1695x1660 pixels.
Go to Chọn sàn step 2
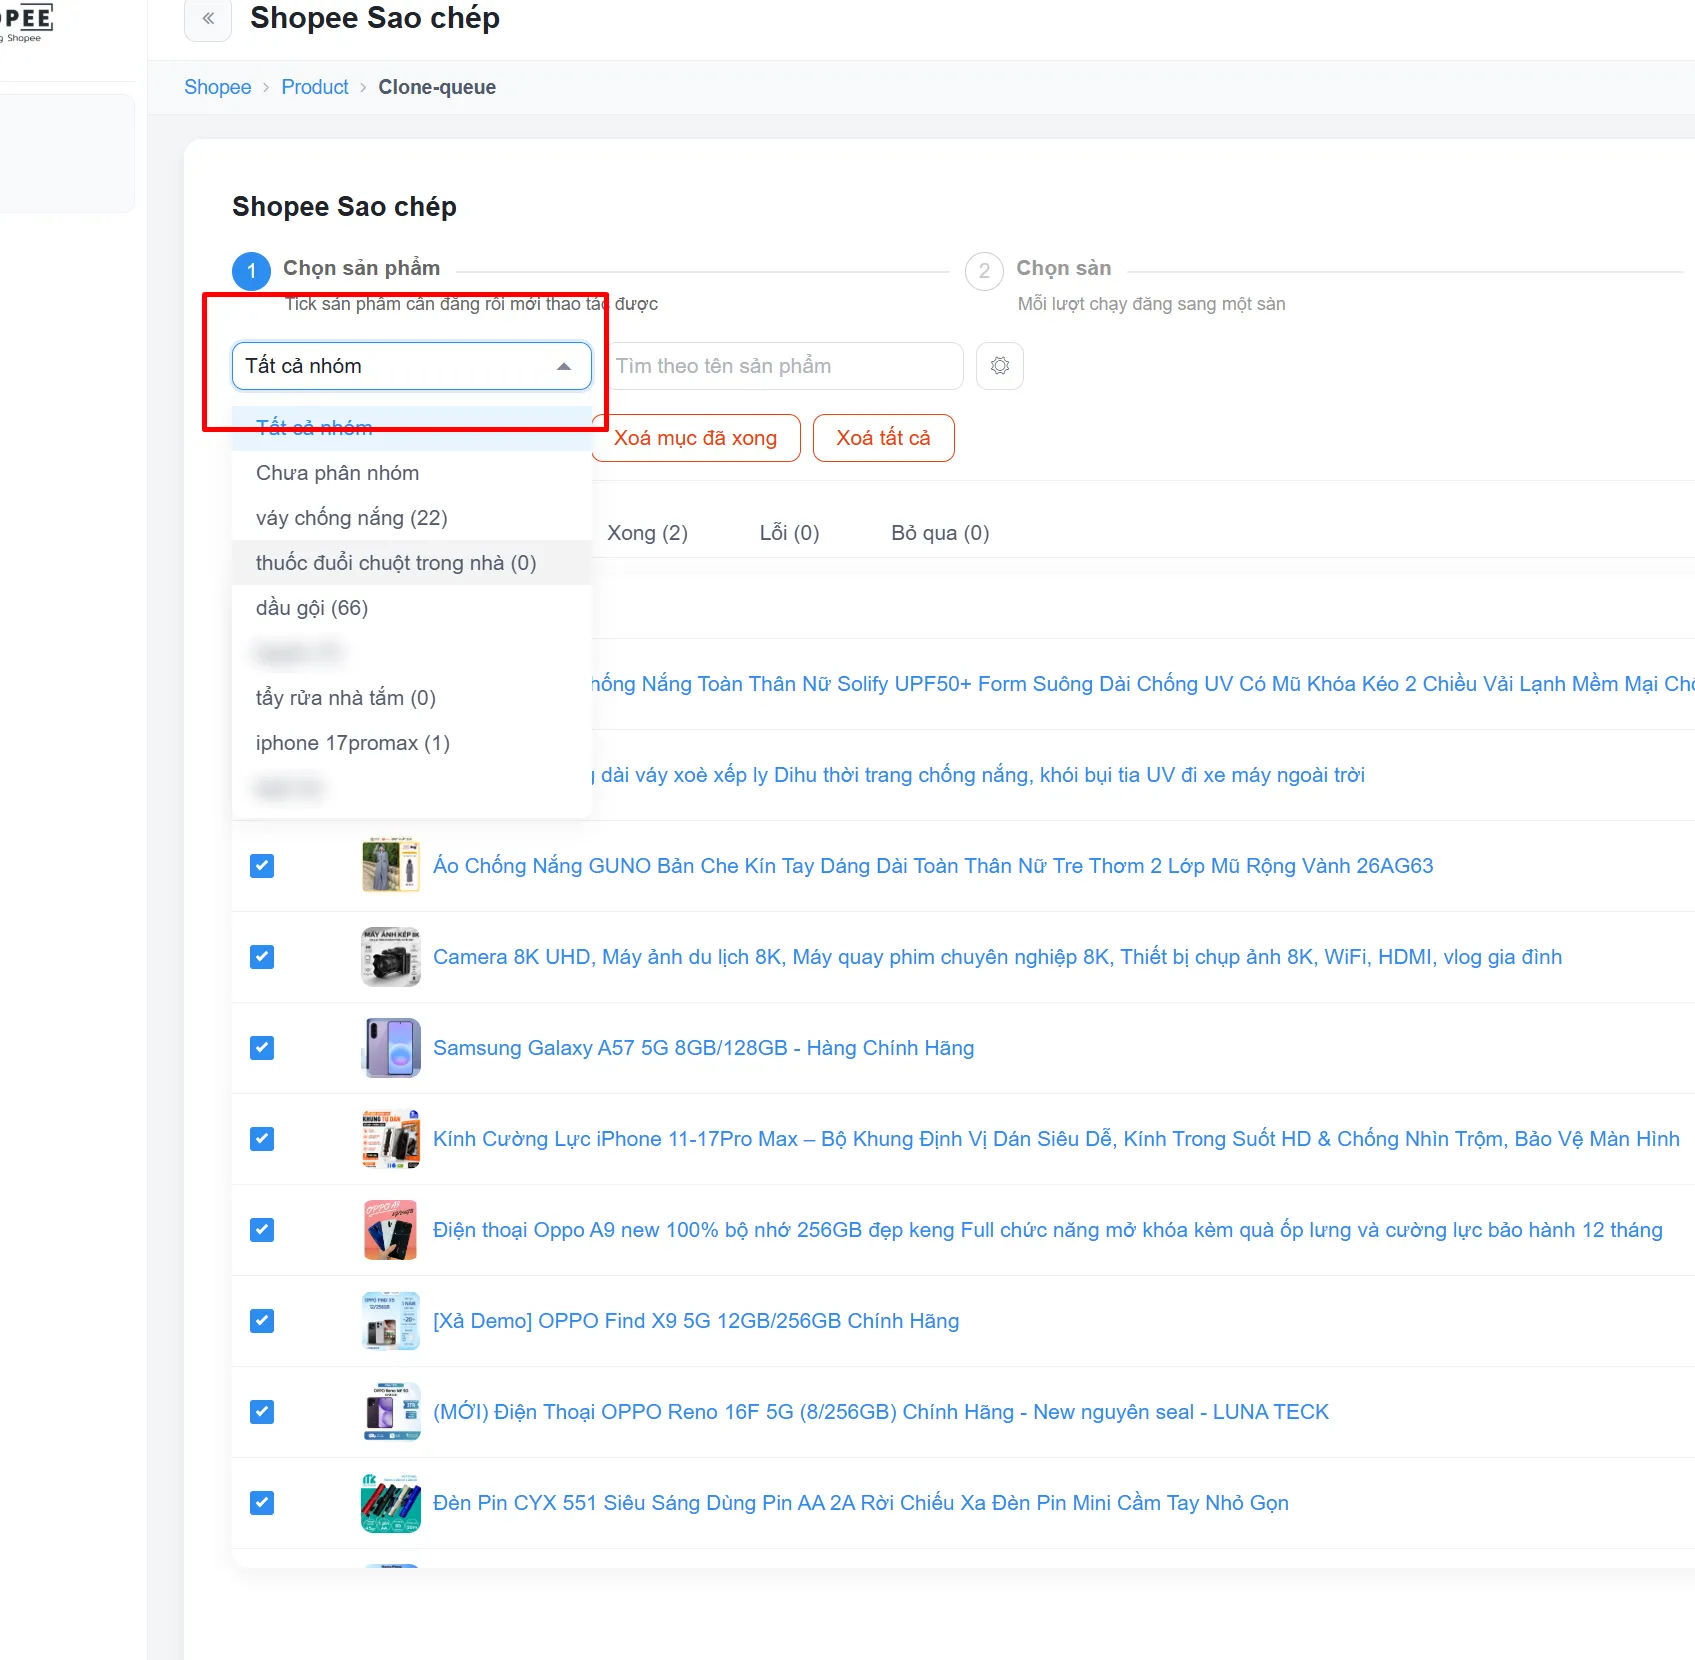pyautogui.click(x=1064, y=268)
